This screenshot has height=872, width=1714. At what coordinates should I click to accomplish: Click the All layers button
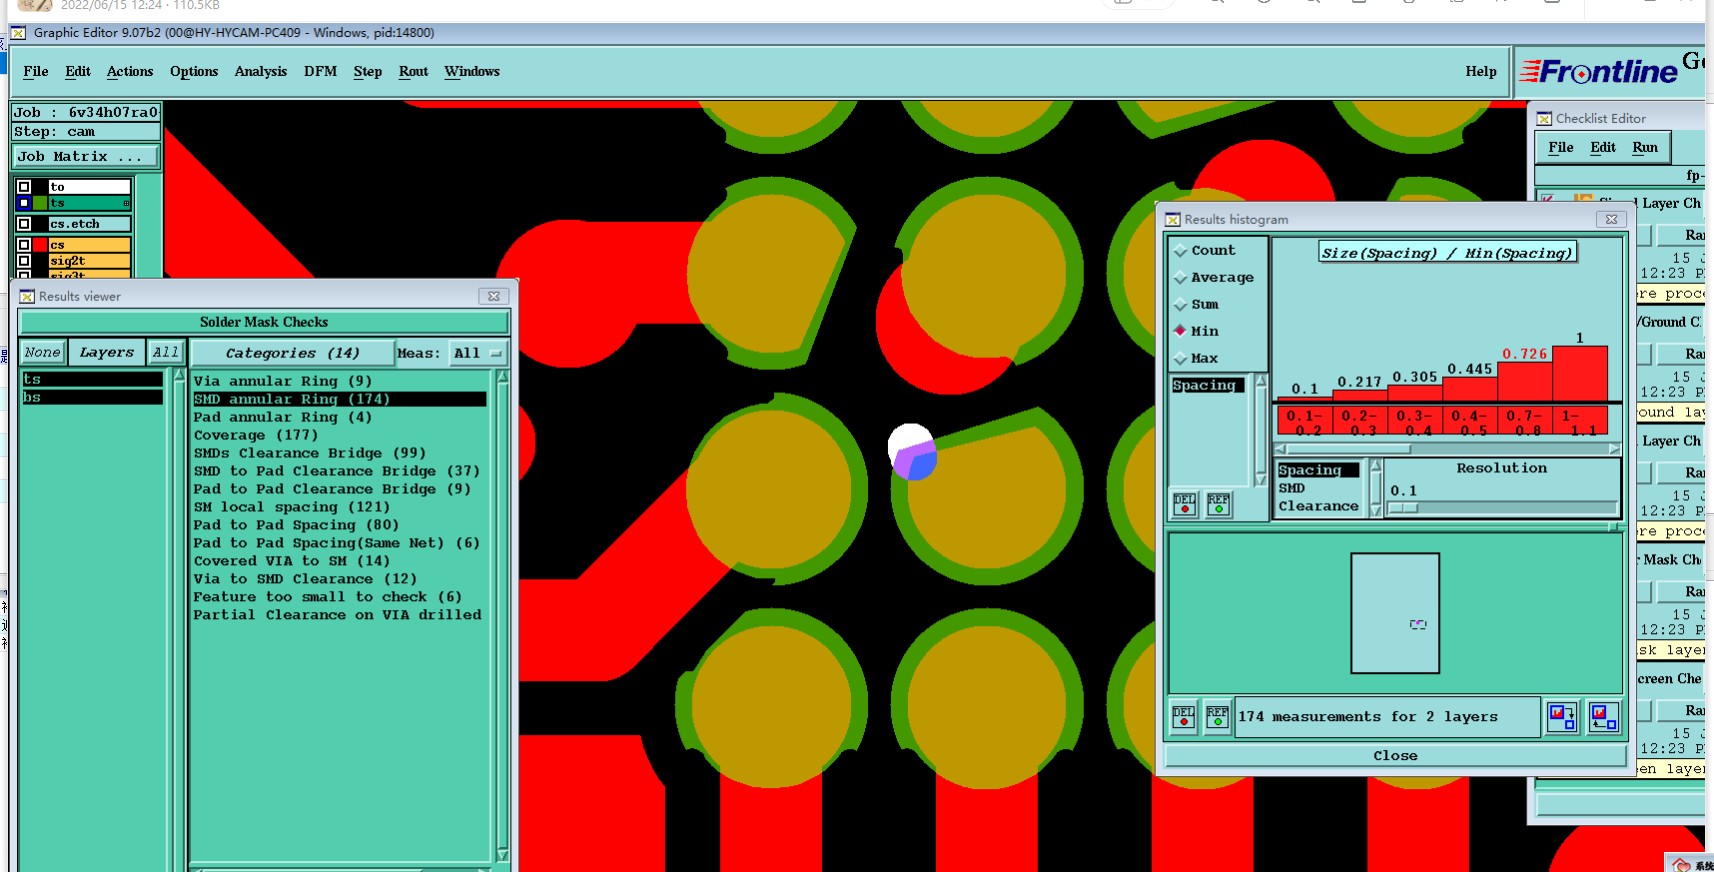[x=166, y=353]
